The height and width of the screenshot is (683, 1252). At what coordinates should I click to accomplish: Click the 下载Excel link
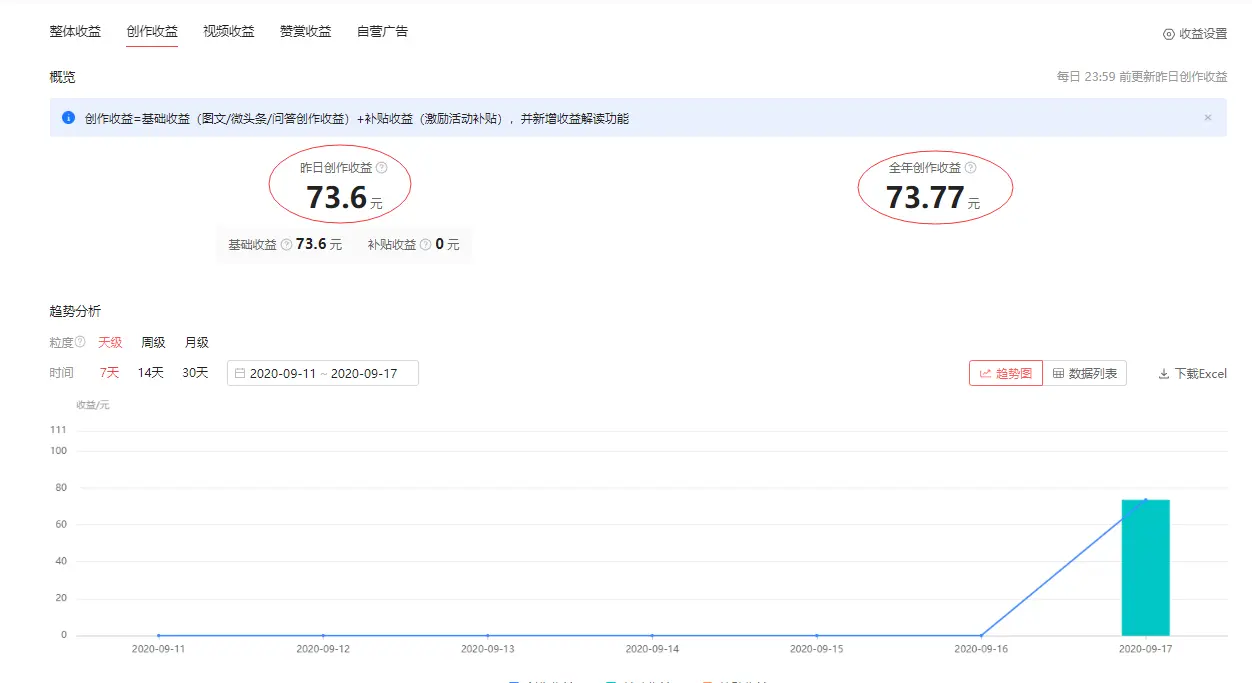pyautogui.click(x=1199, y=373)
